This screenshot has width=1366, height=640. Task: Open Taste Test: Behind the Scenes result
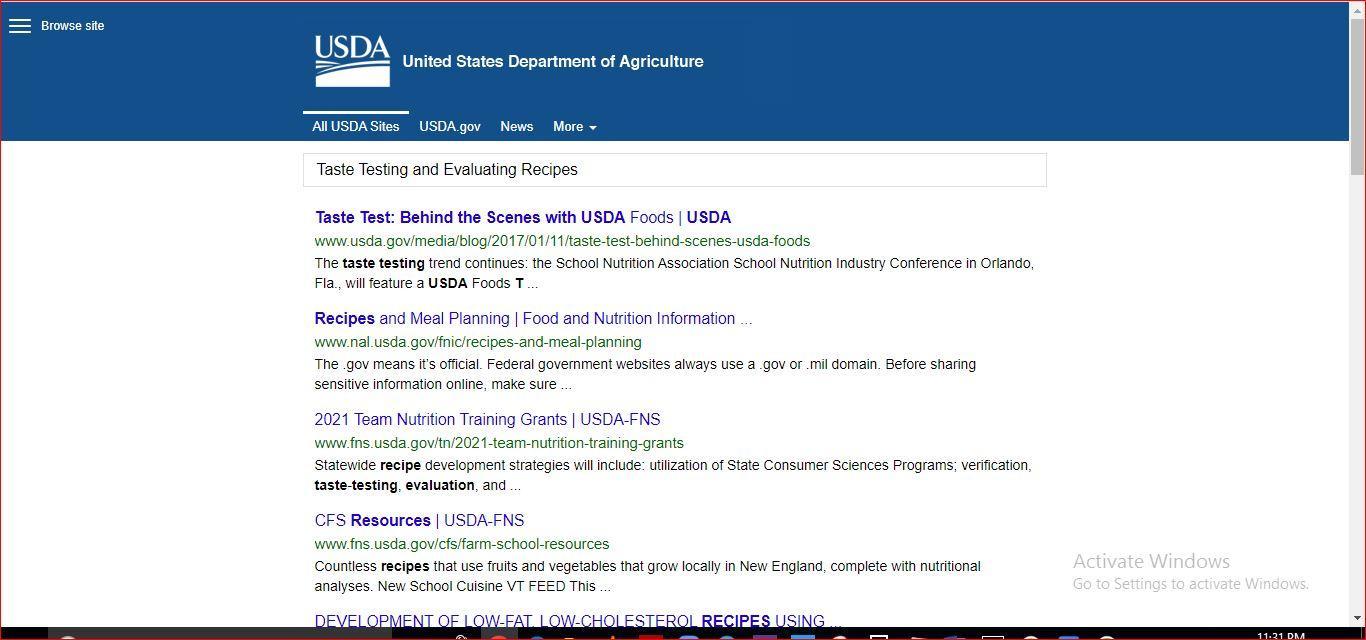pyautogui.click(x=523, y=218)
